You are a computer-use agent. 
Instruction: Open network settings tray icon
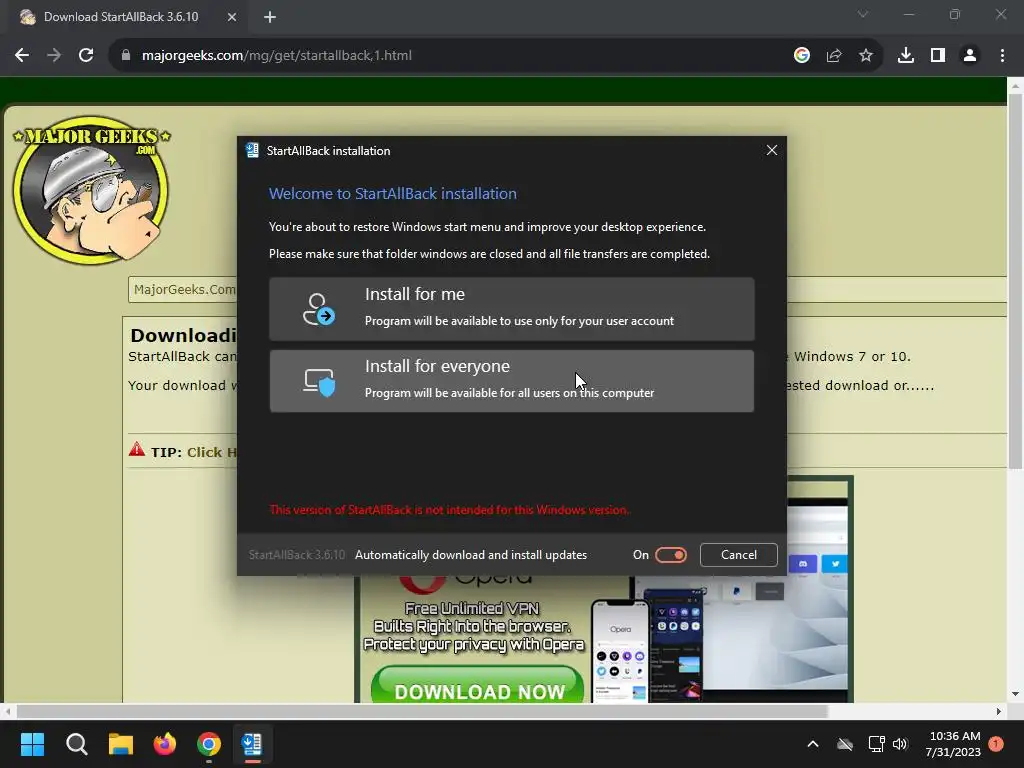coord(876,744)
